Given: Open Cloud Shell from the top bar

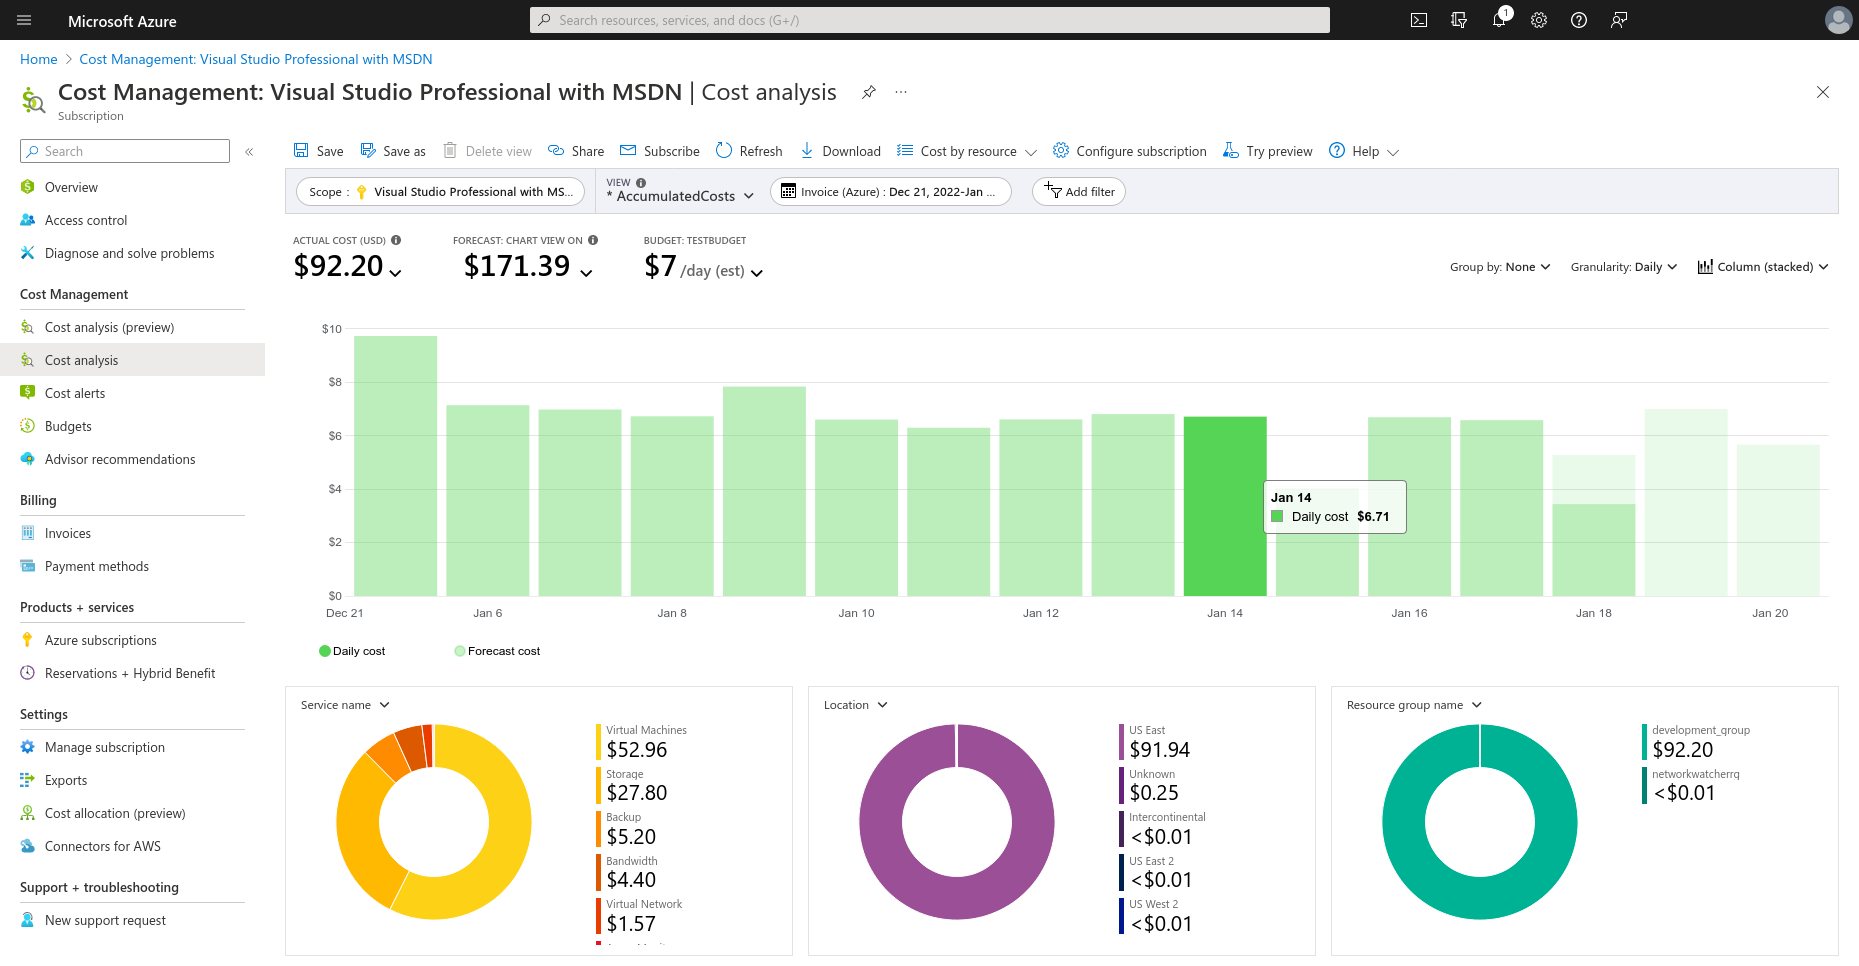Looking at the screenshot, I should point(1419,20).
